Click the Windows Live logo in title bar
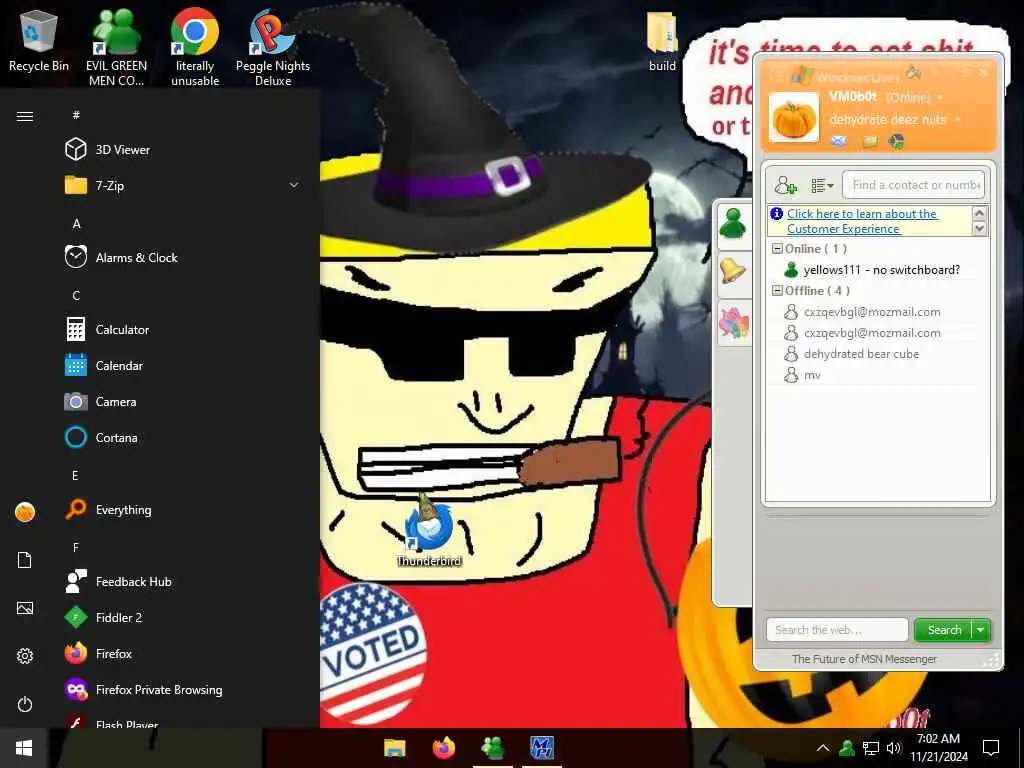The width and height of the screenshot is (1024, 768). click(802, 75)
